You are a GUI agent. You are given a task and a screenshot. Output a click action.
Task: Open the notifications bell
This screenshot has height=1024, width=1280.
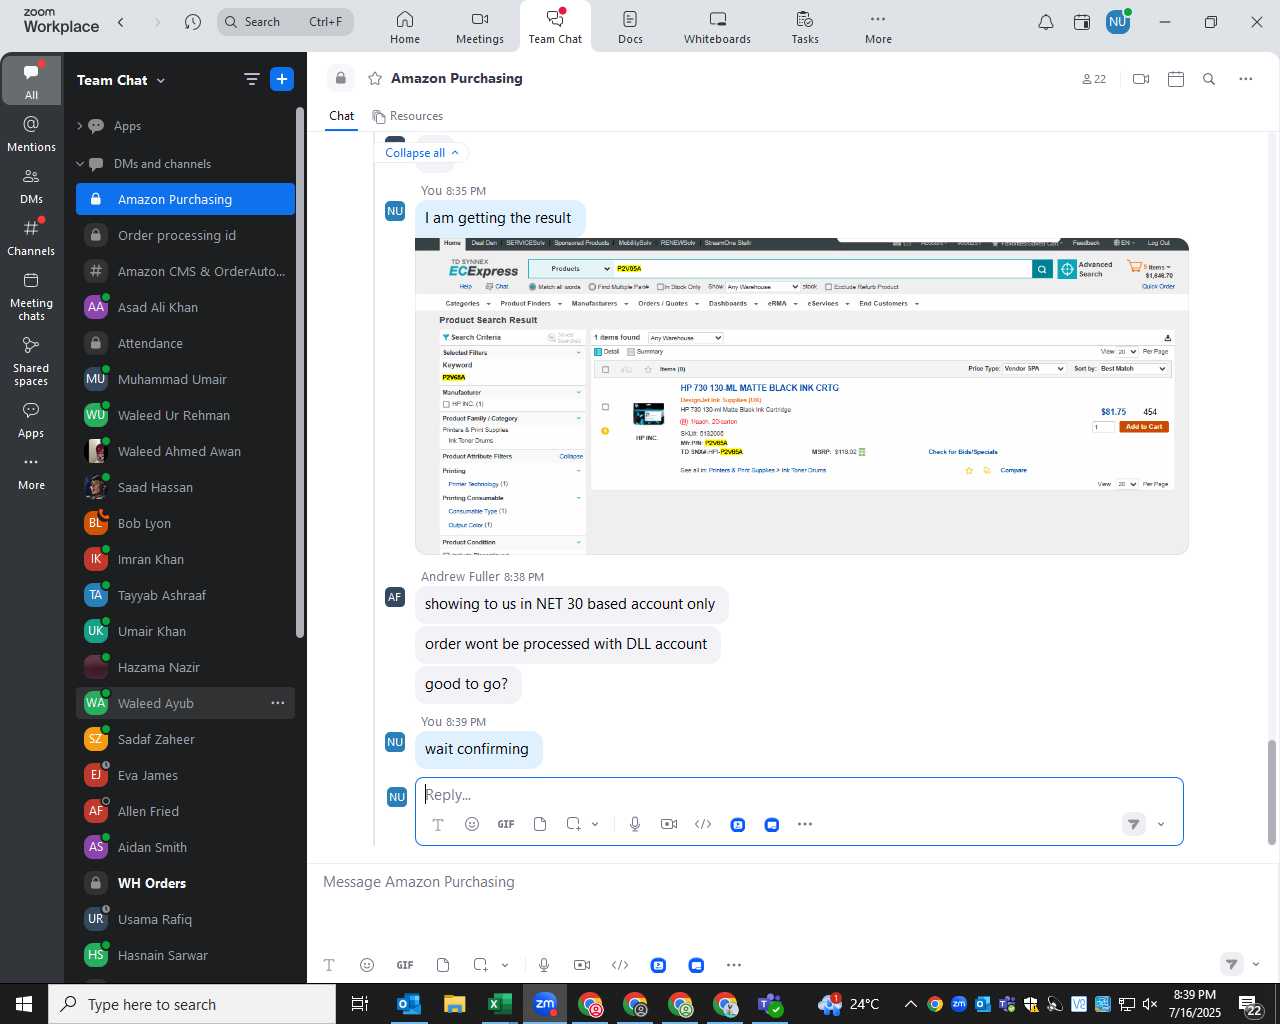tap(1046, 22)
